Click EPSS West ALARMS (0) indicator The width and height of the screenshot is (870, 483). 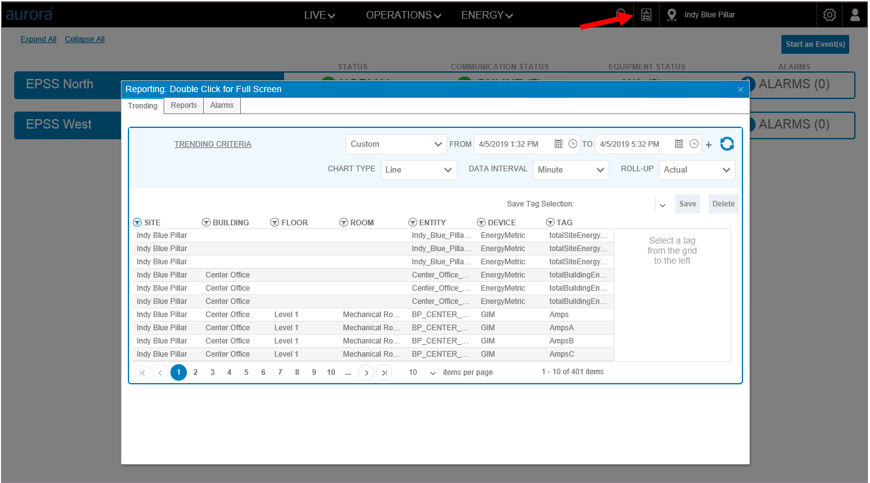coord(794,125)
